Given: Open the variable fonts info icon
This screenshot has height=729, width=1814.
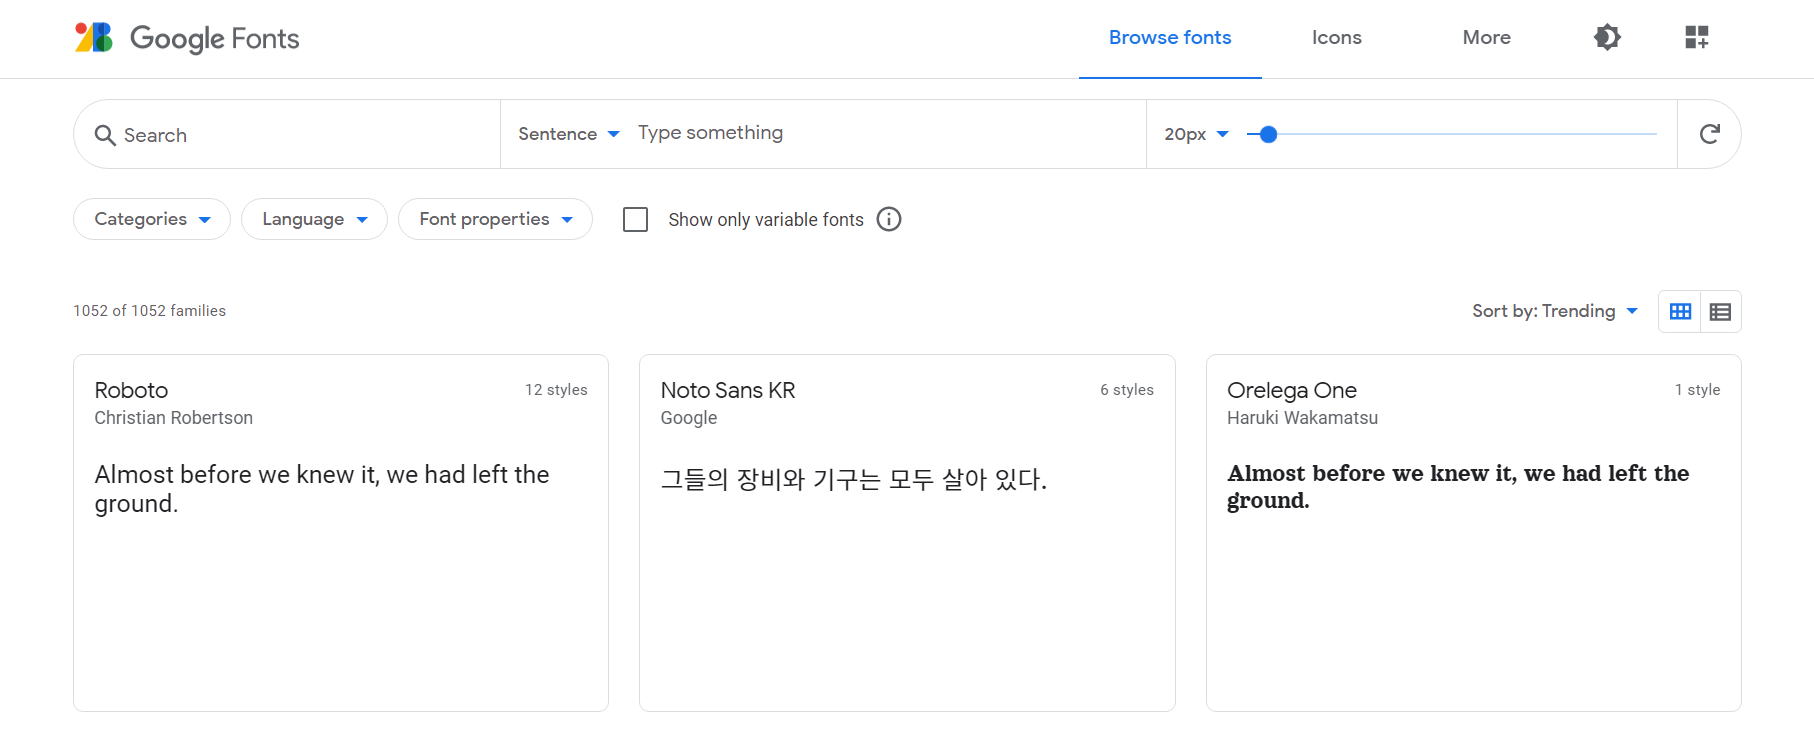Looking at the screenshot, I should point(889,219).
